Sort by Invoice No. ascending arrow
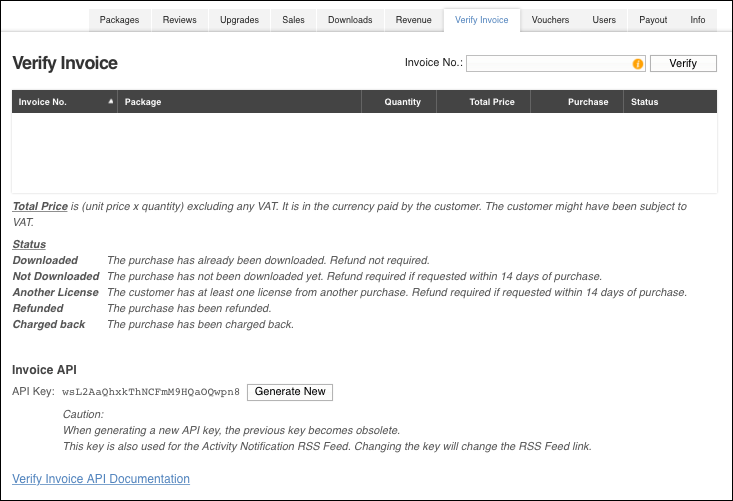The height and width of the screenshot is (501, 733). [x=110, y=102]
